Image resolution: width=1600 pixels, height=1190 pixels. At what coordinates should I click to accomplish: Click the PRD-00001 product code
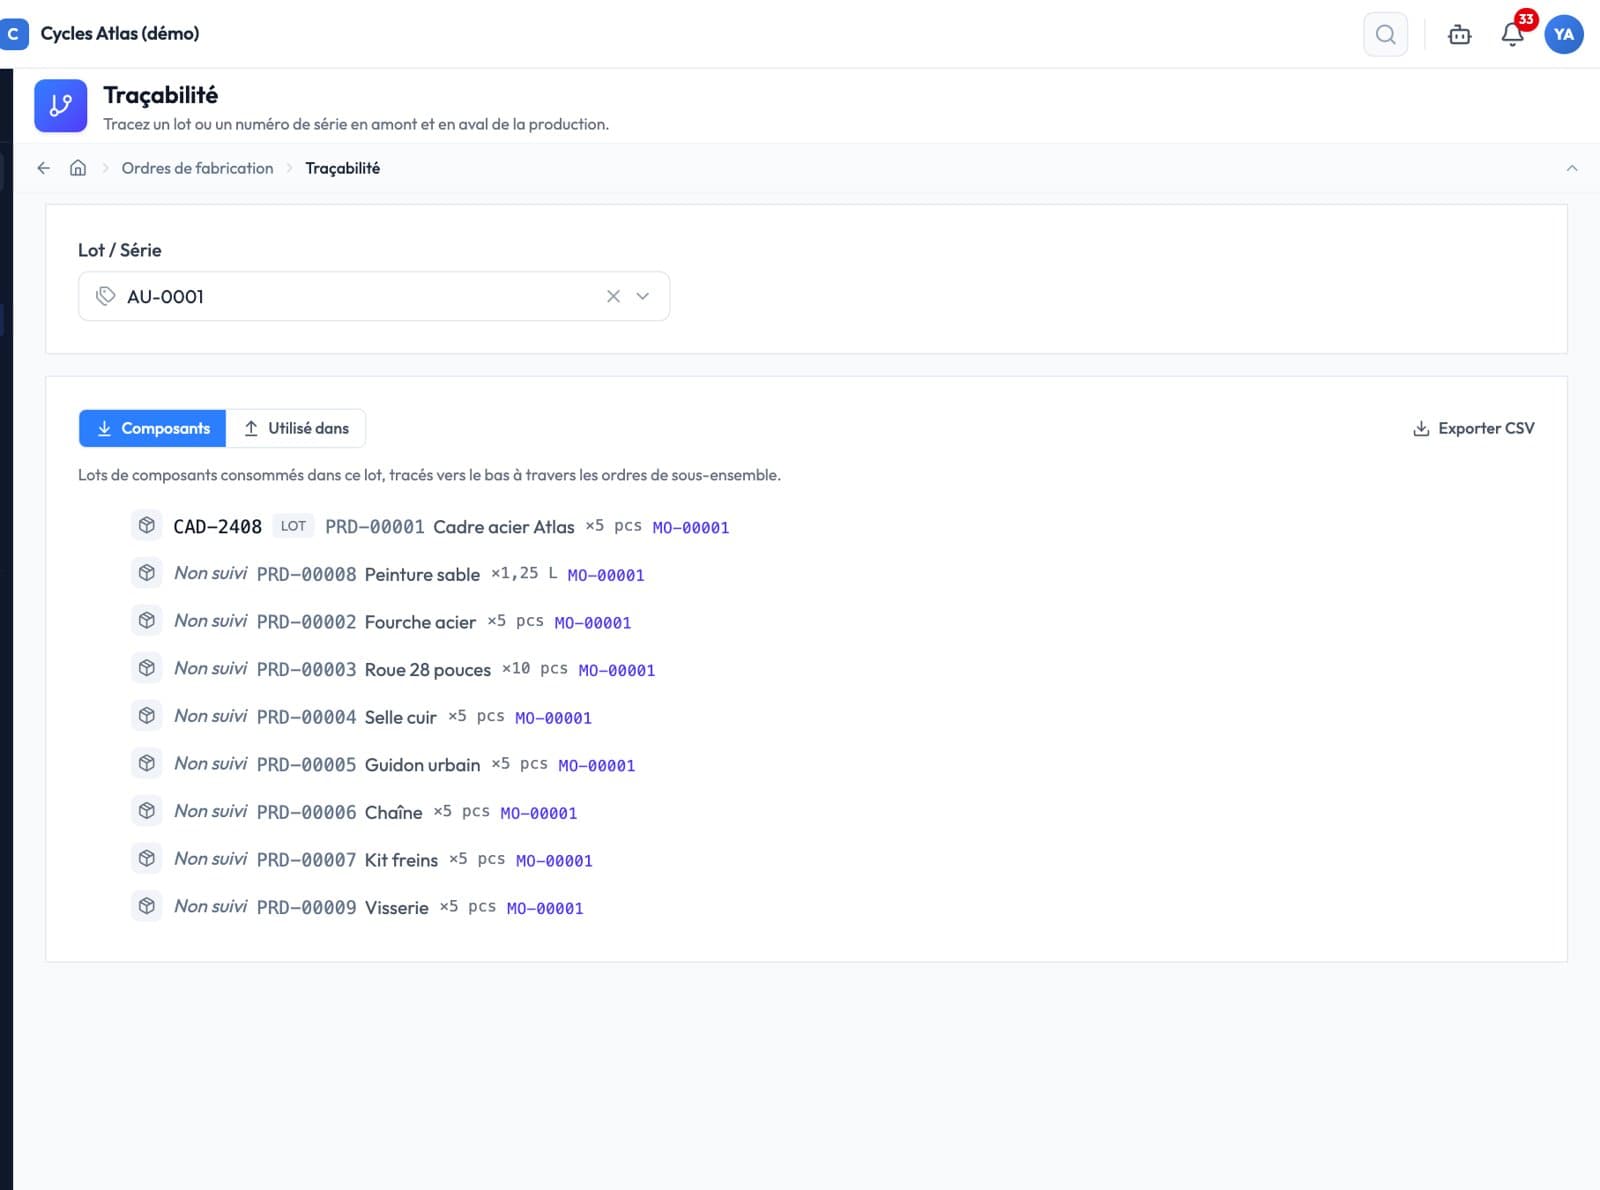[x=375, y=526]
